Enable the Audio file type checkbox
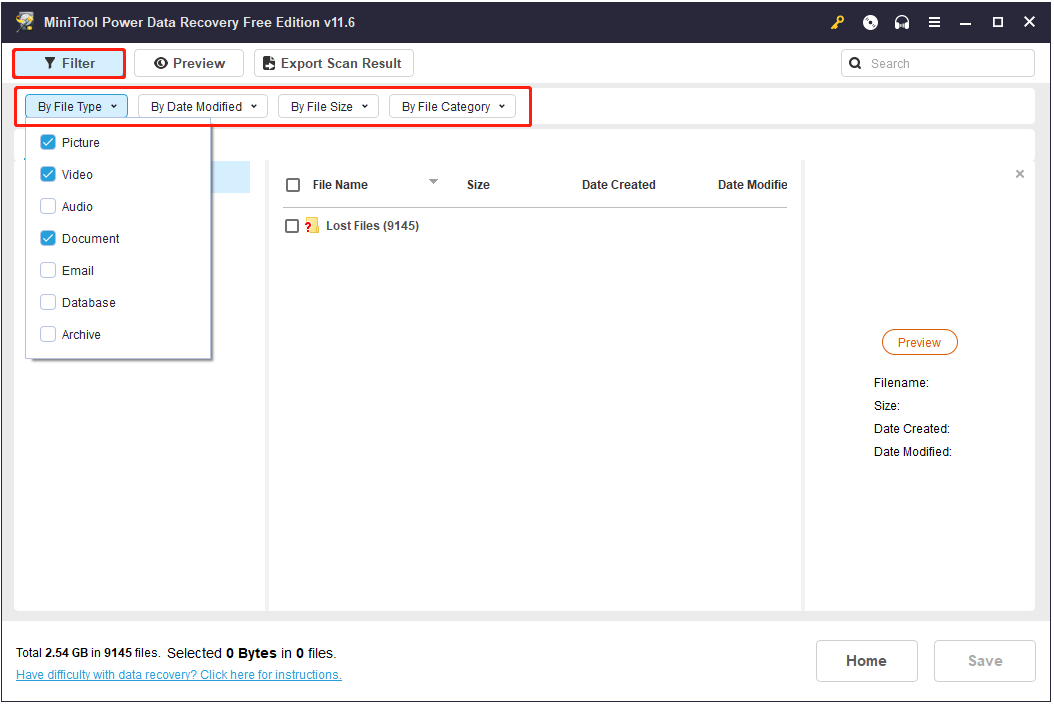 click(47, 206)
